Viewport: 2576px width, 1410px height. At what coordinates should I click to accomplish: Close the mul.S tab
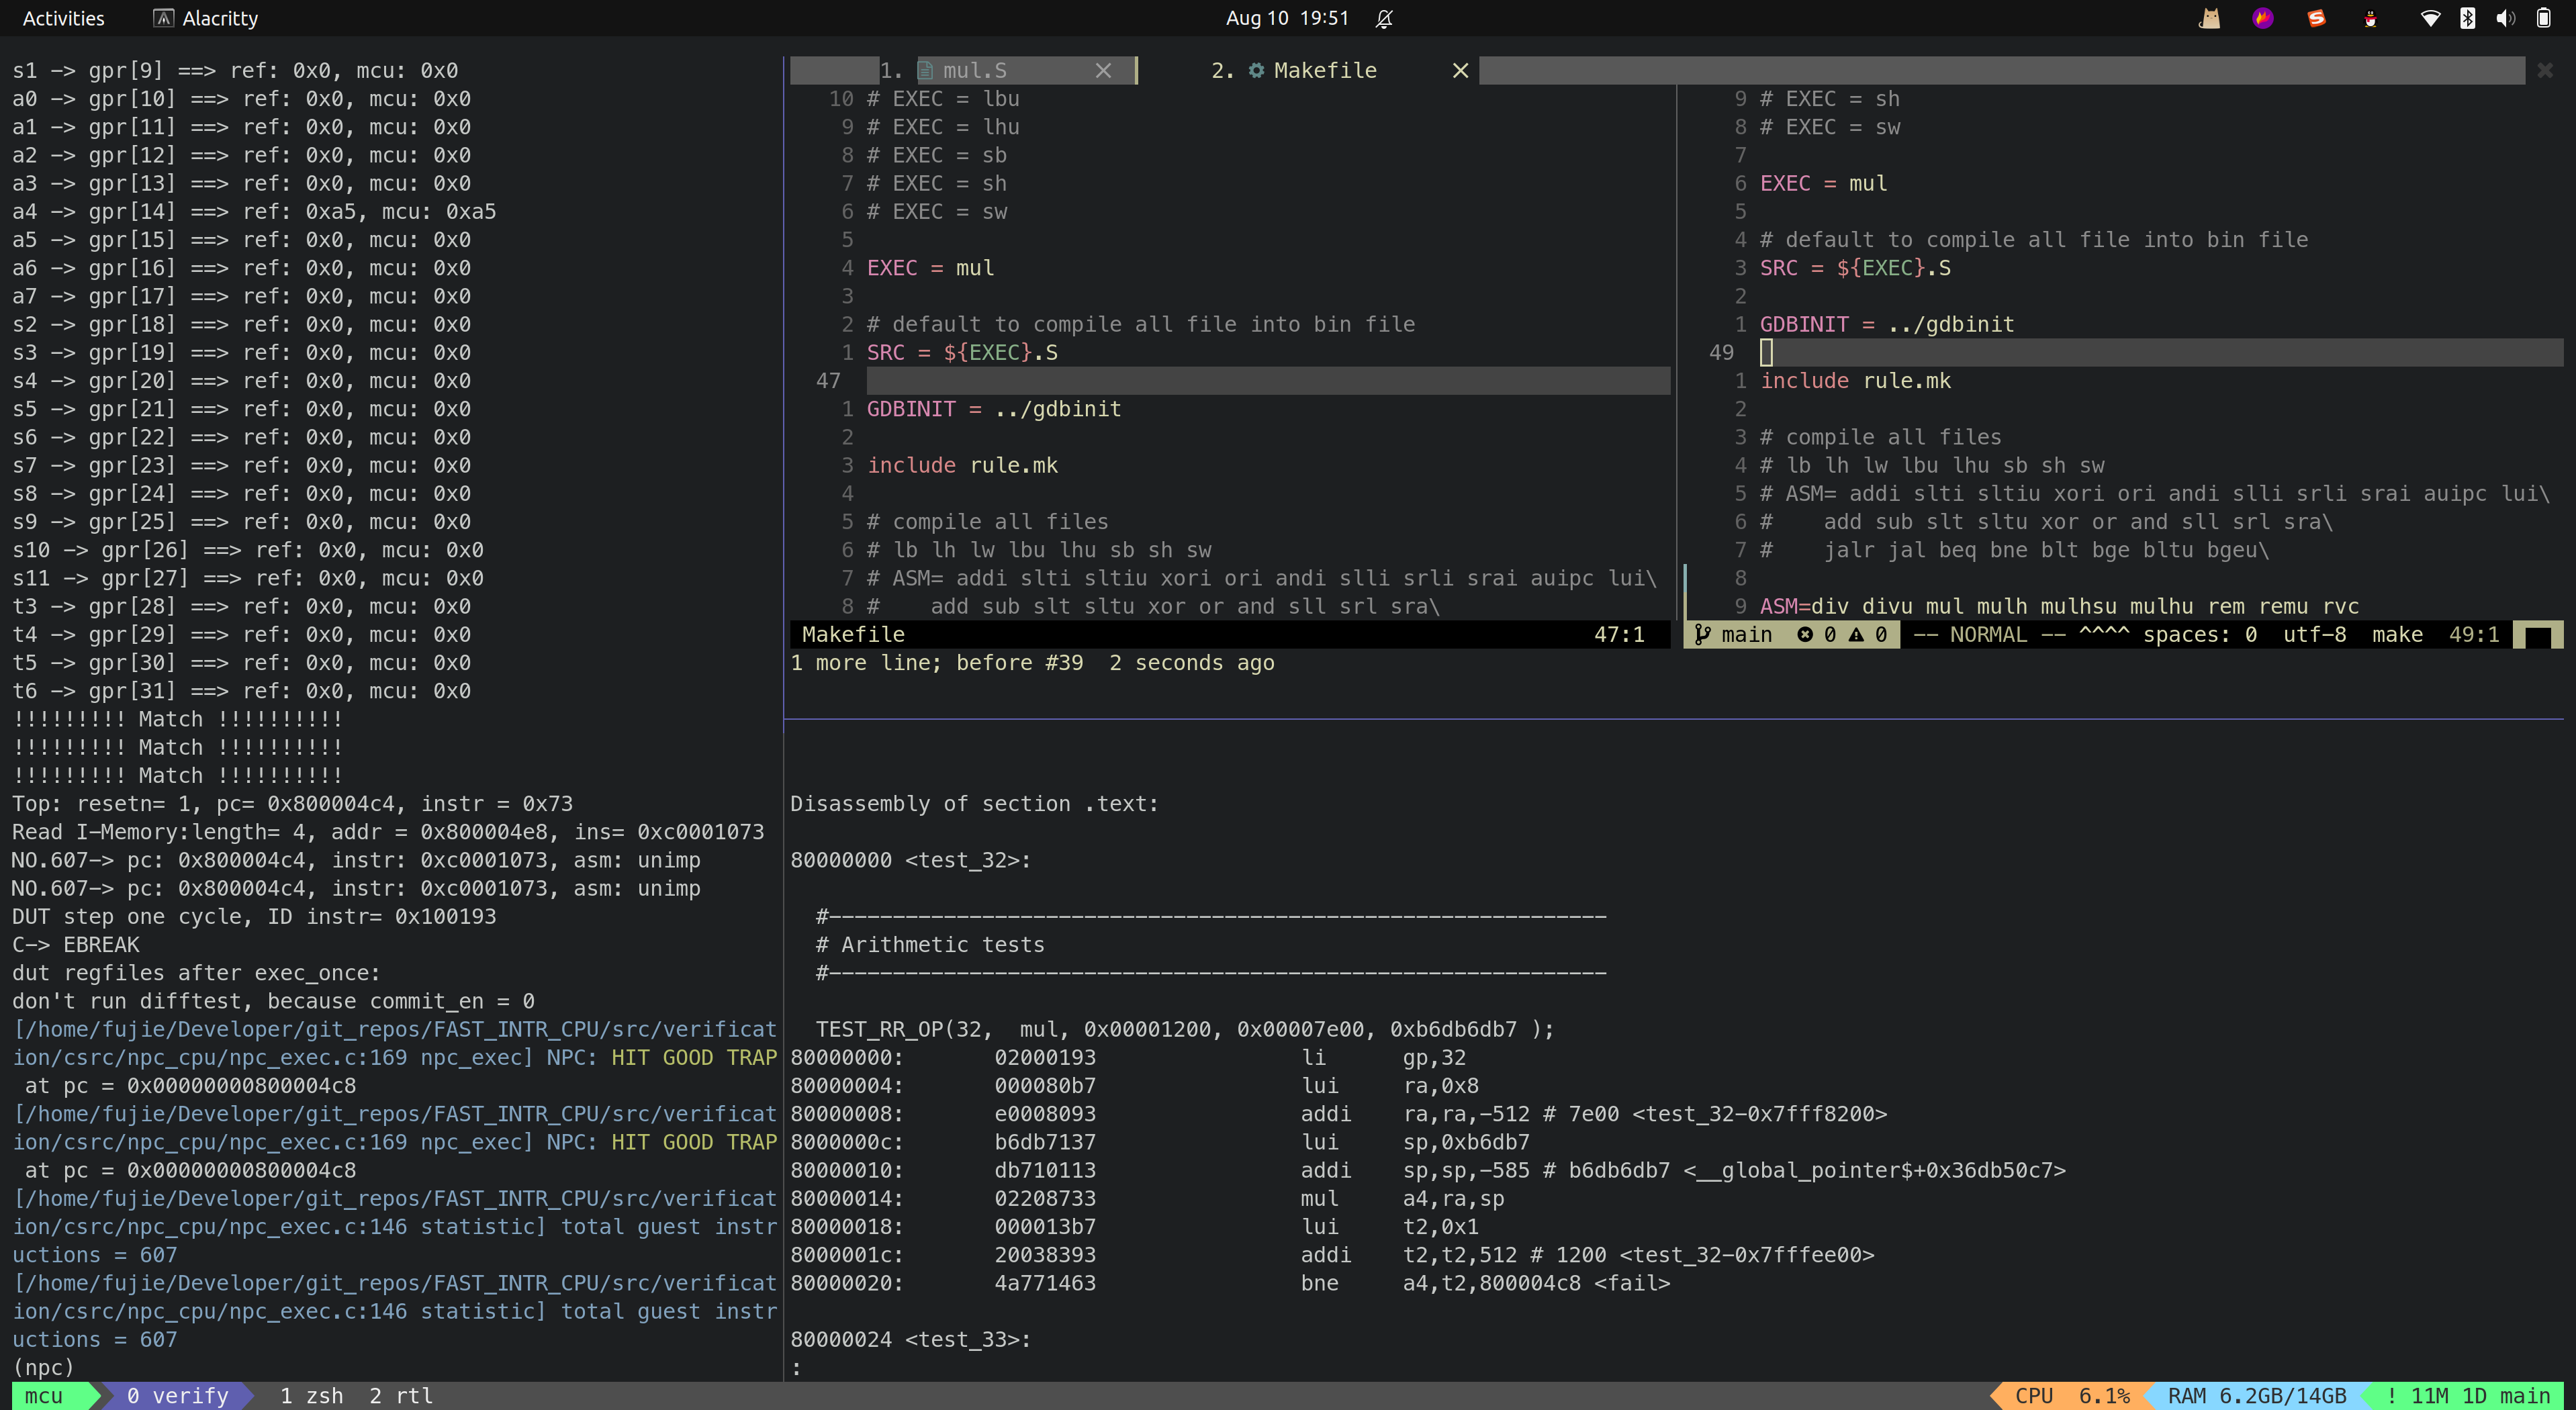[1103, 70]
